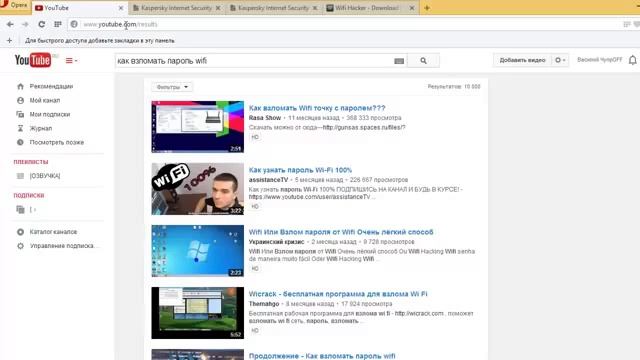Go back with browser back arrow

pos(10,24)
